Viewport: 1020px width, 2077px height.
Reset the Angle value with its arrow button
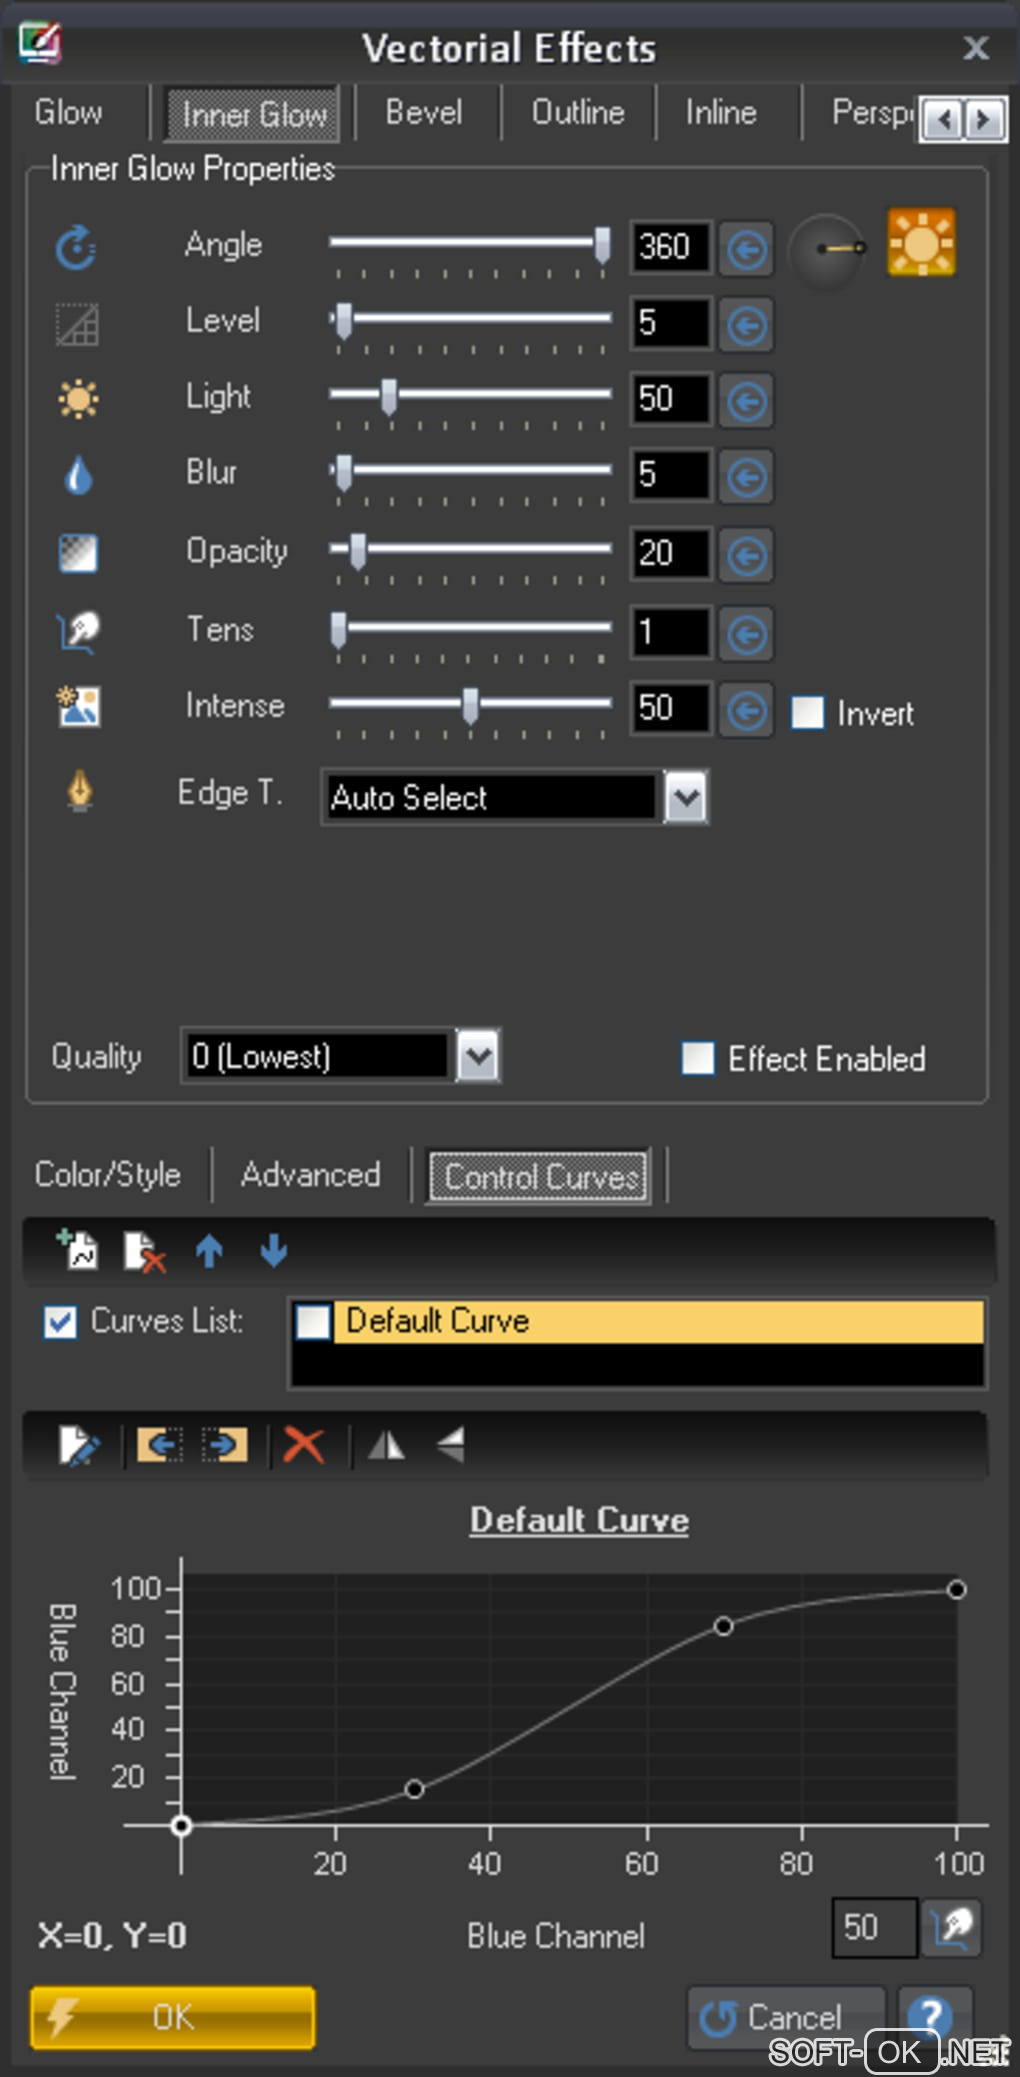pos(746,249)
